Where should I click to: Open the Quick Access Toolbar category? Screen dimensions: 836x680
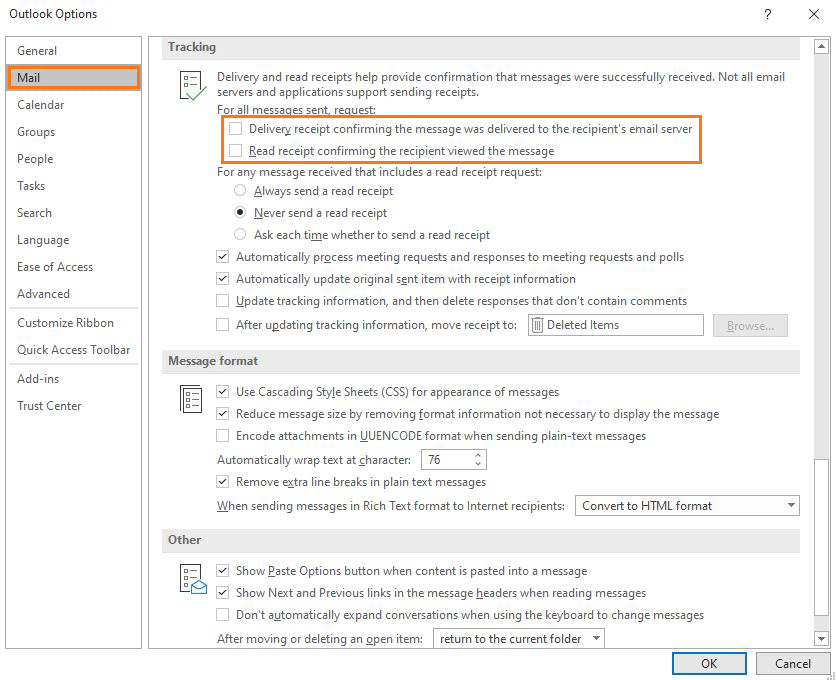click(x=74, y=350)
